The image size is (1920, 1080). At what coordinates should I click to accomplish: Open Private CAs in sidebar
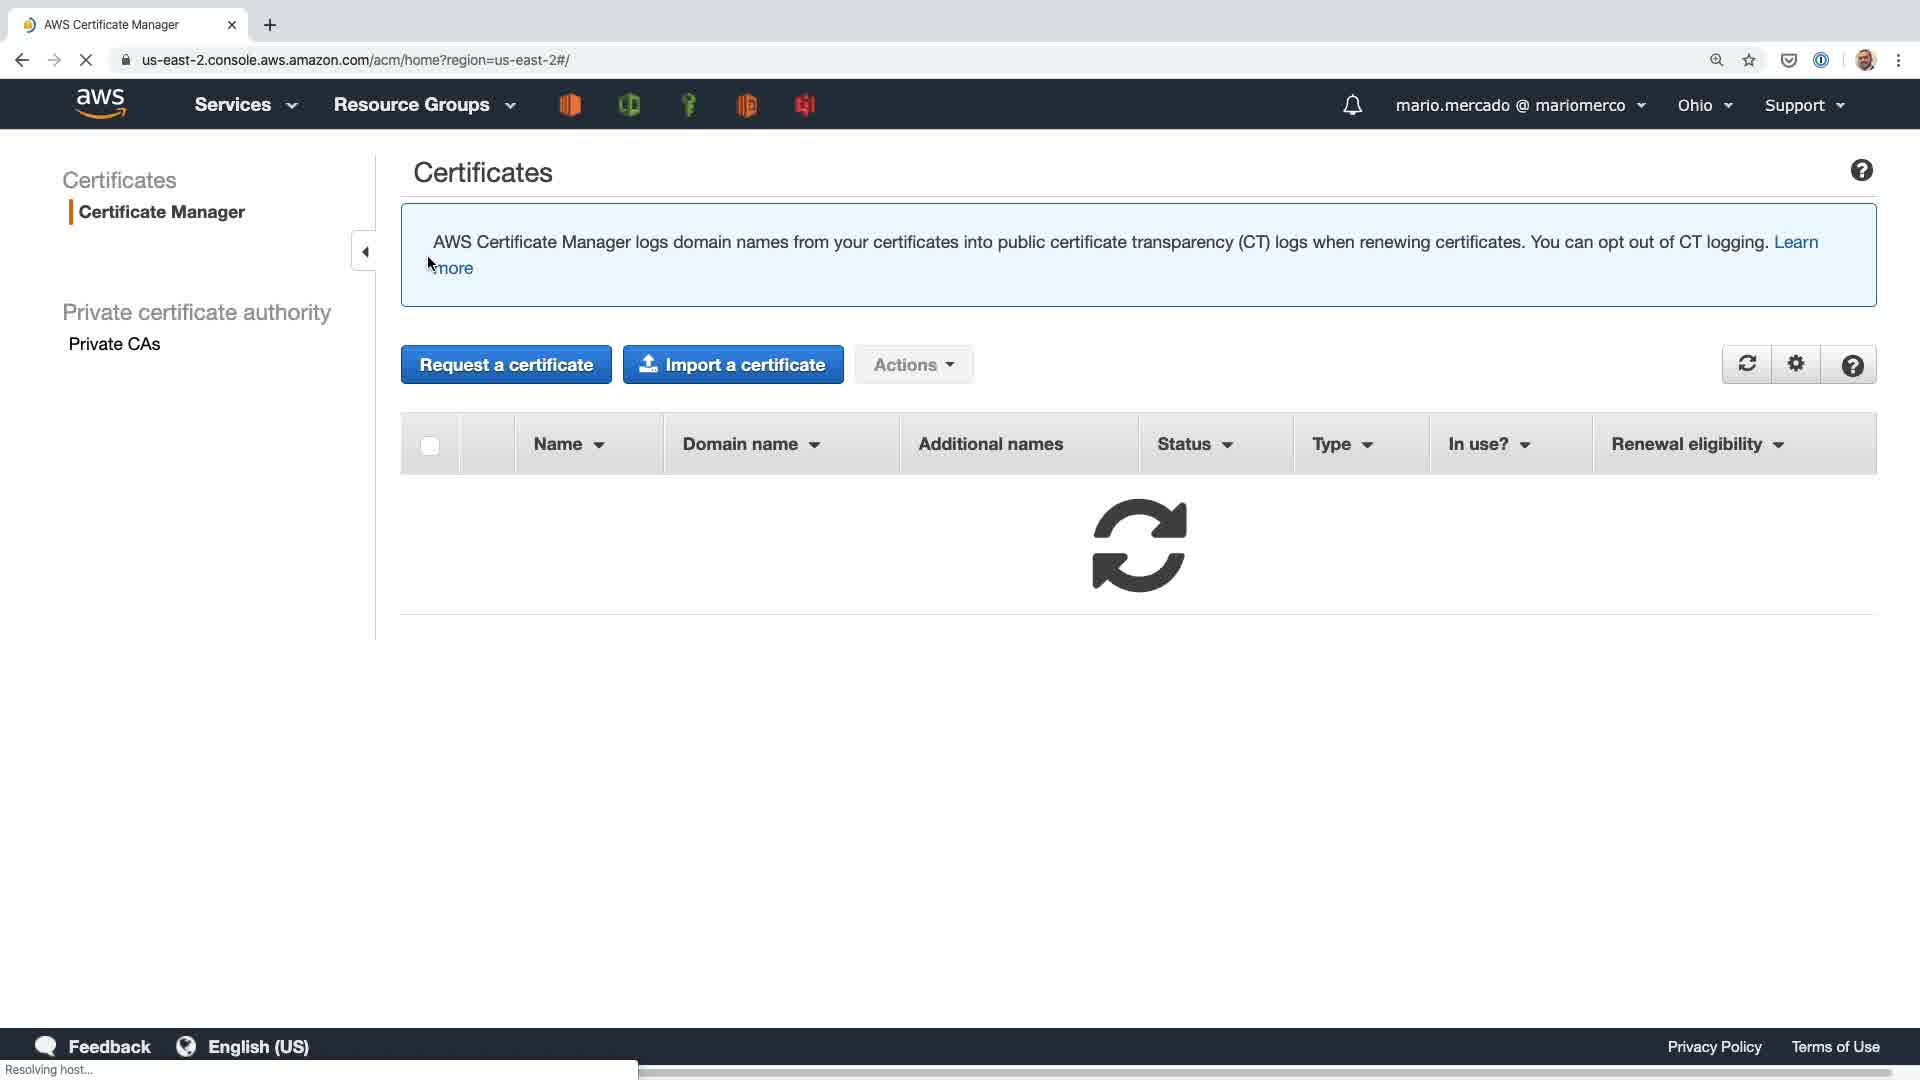tap(114, 344)
